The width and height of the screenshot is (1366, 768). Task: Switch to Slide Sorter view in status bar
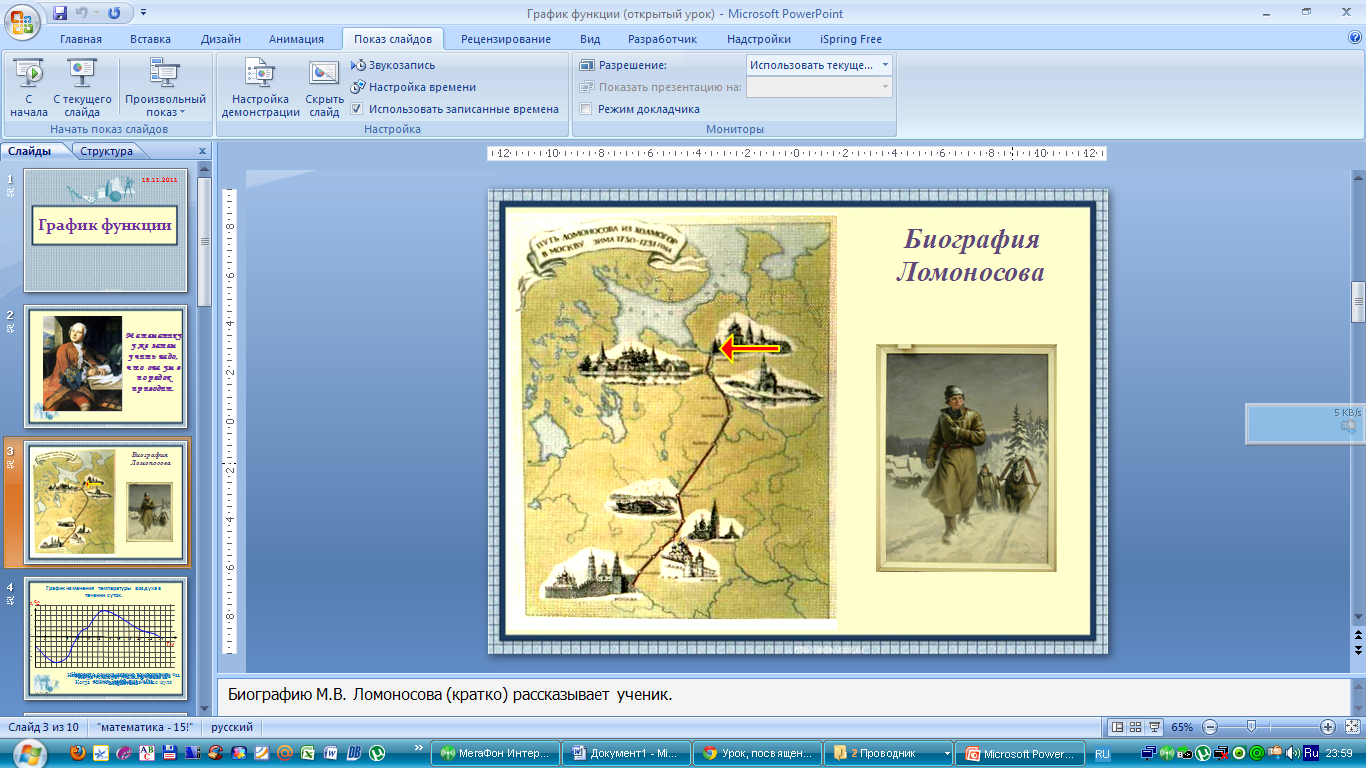tap(1136, 727)
